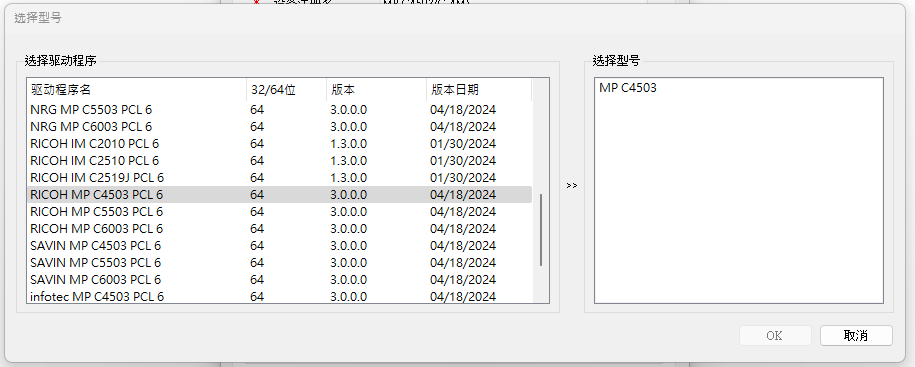Select SAVIN MP C6003 PCL 6 driver

279,279
